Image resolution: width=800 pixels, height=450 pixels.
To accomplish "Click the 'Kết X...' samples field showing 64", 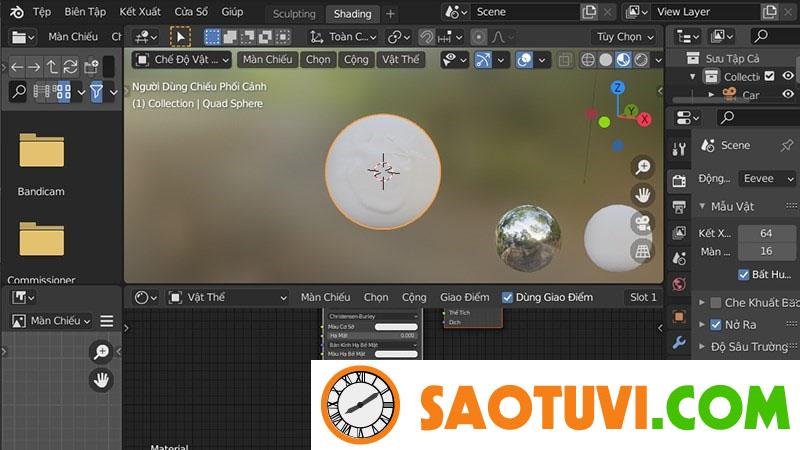I will coord(765,233).
